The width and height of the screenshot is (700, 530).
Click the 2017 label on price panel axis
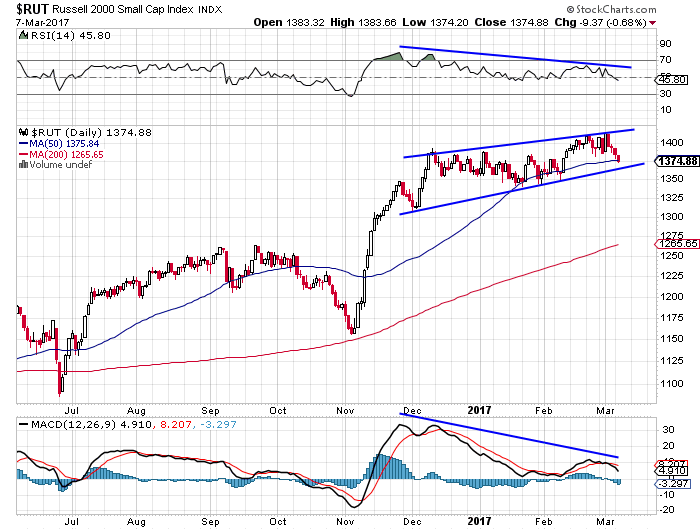pyautogui.click(x=479, y=411)
